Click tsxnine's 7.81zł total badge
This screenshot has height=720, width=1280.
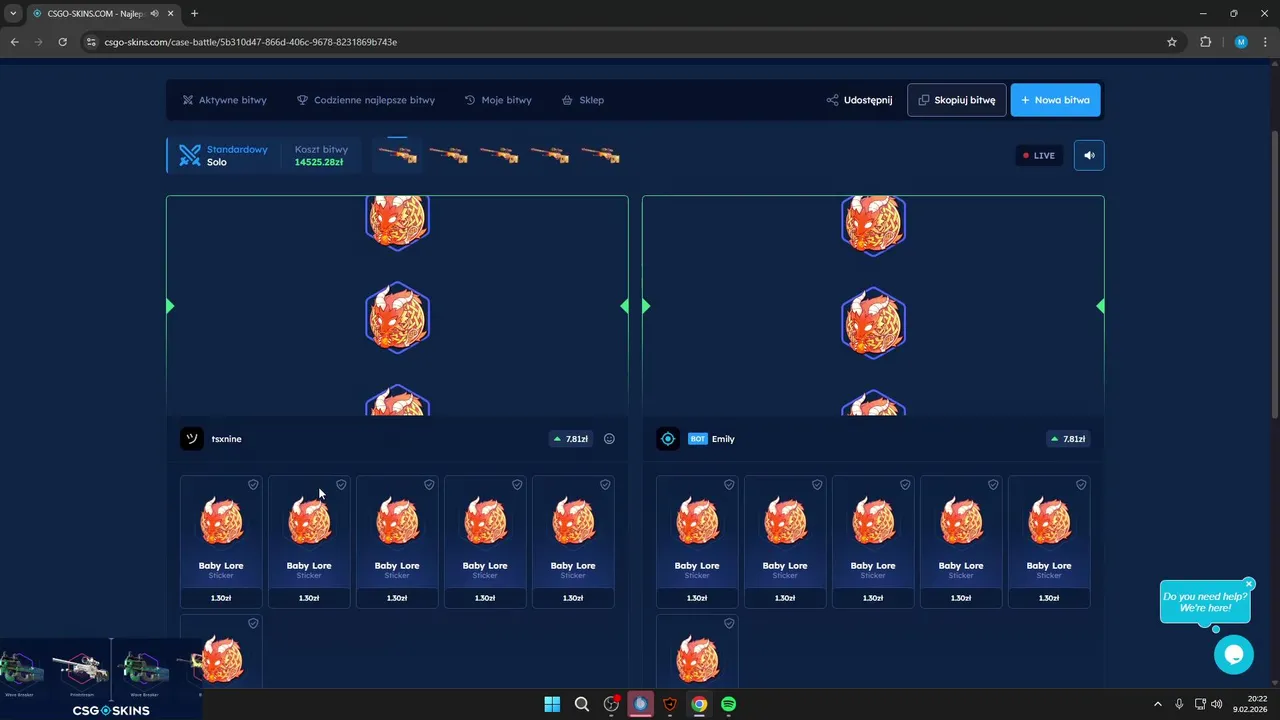click(570, 439)
